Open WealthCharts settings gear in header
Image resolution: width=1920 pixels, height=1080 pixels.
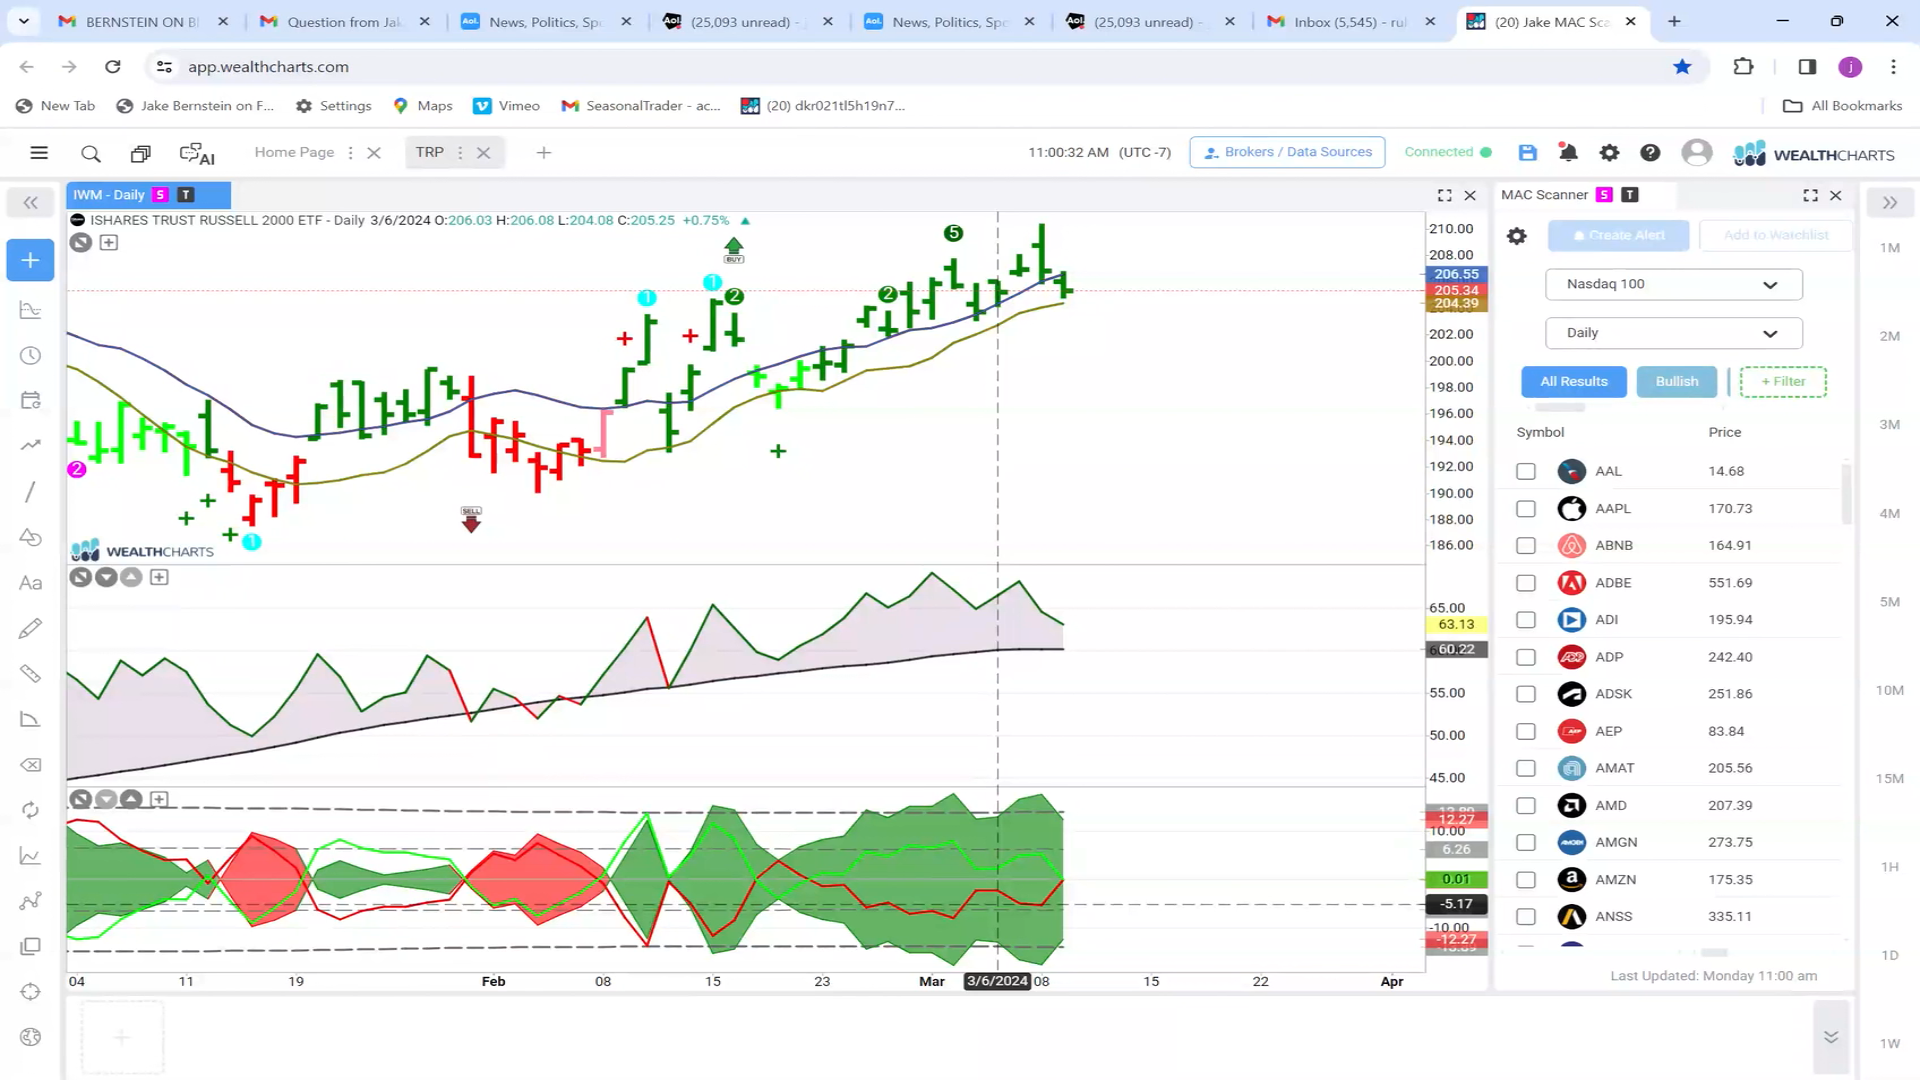(1609, 152)
